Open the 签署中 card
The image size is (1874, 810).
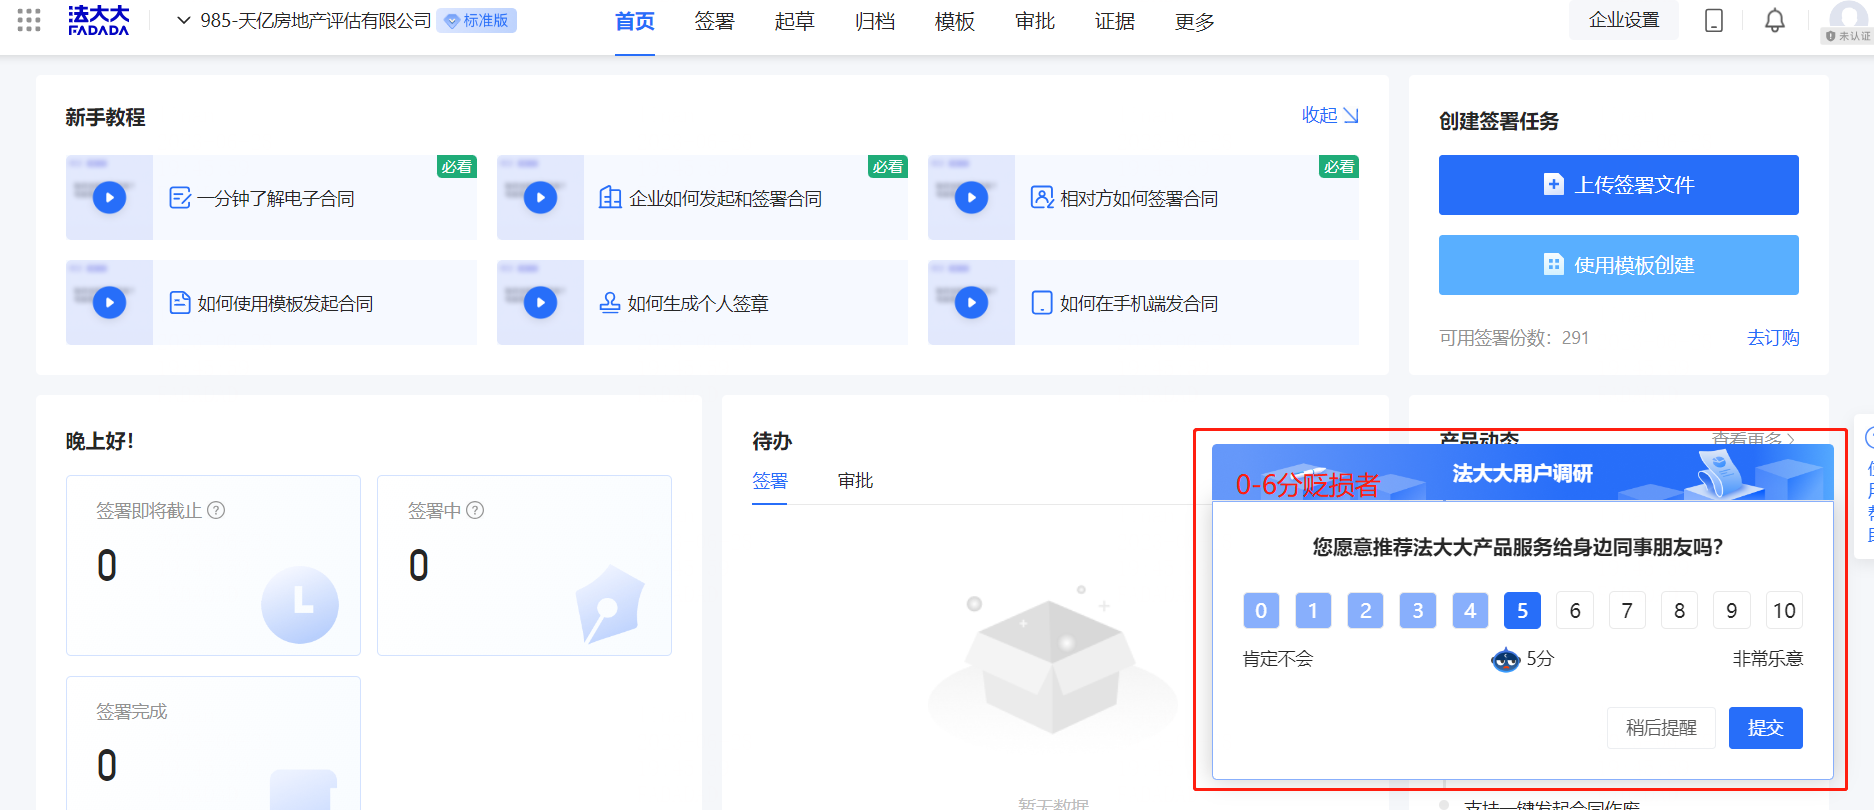(524, 565)
